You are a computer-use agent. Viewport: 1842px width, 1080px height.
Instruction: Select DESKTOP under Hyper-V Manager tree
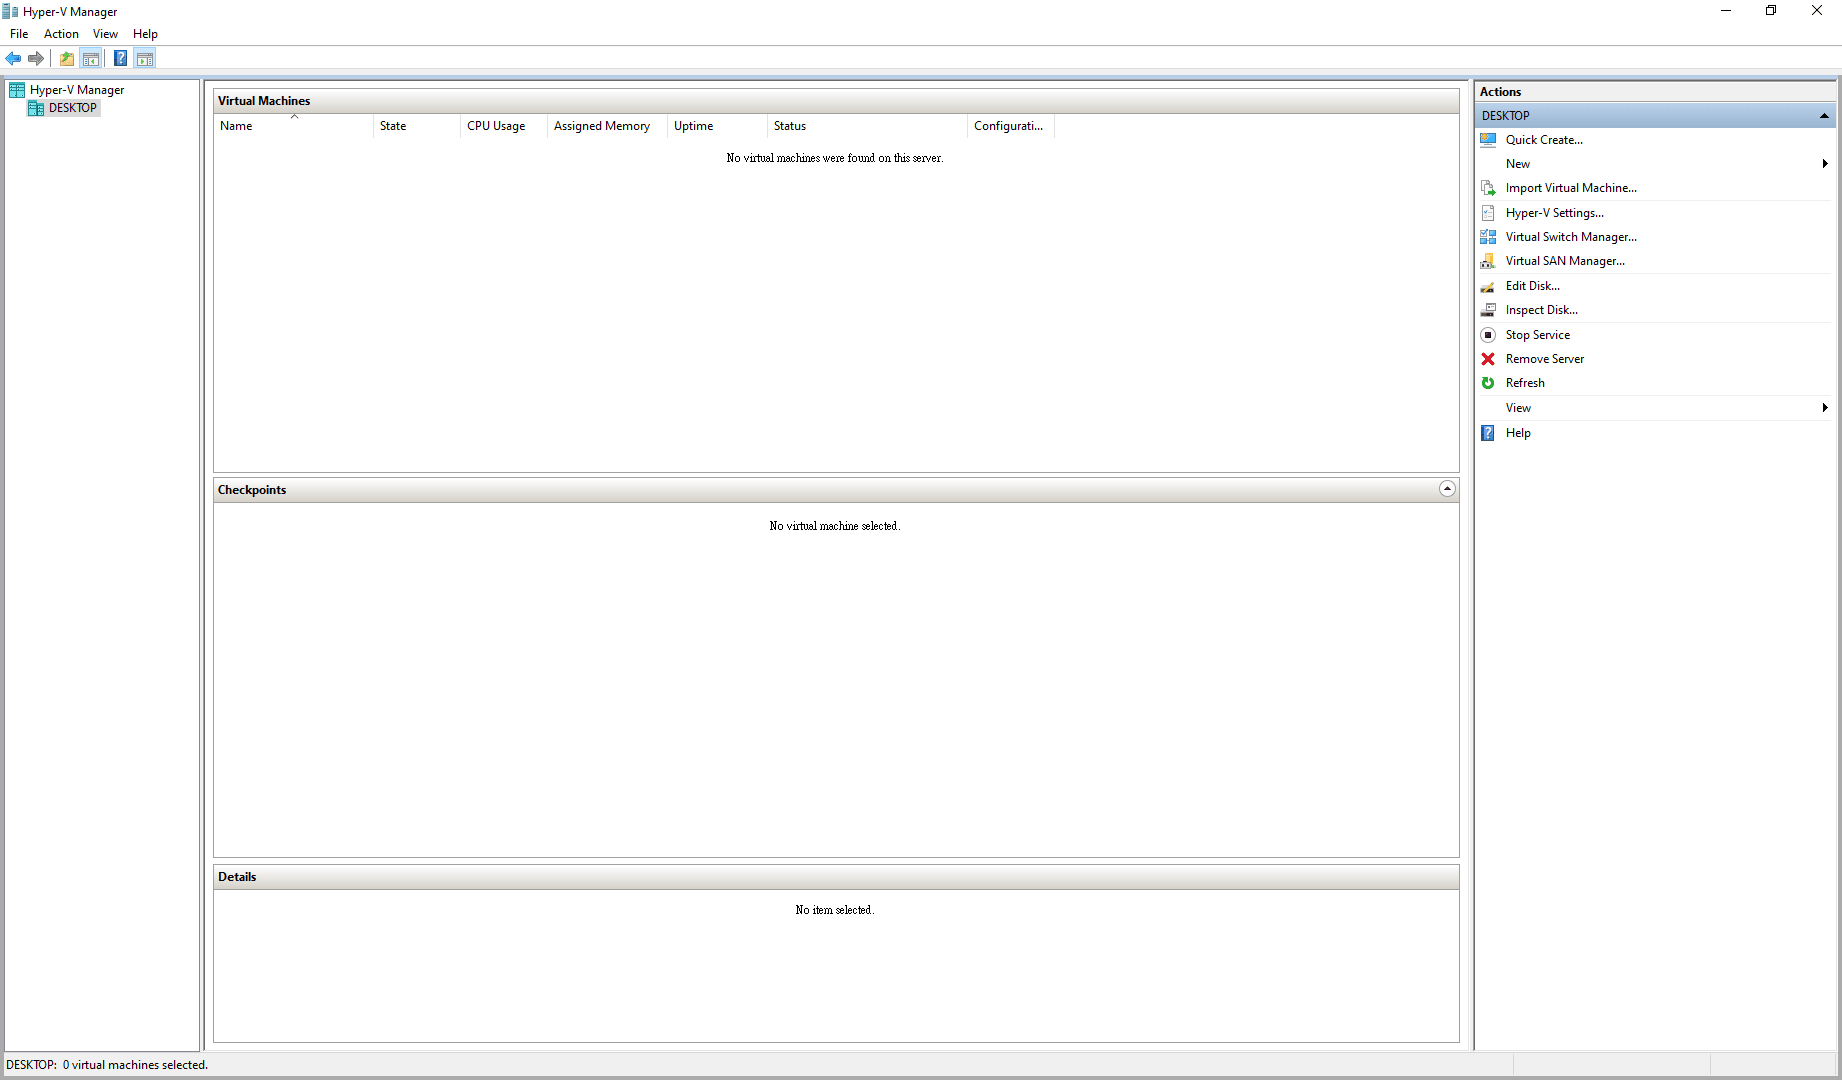(x=71, y=107)
